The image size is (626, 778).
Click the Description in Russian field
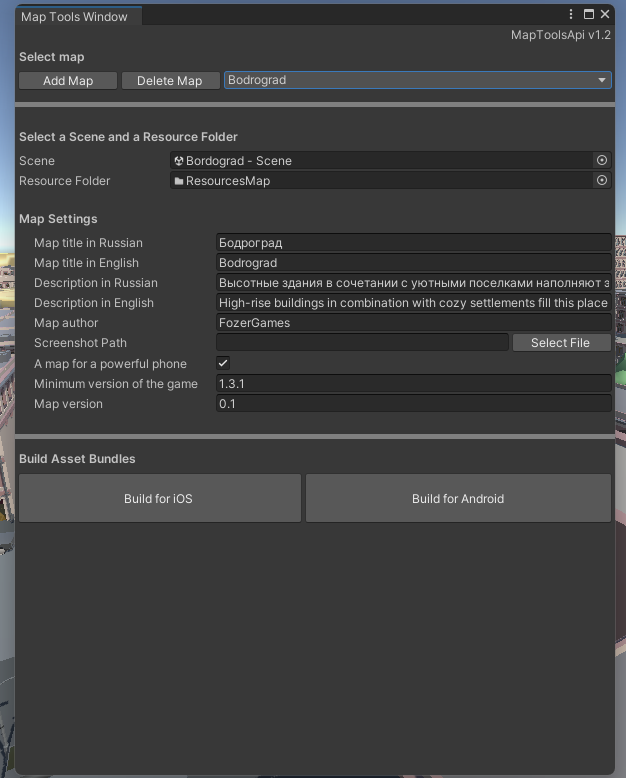[x=414, y=283]
